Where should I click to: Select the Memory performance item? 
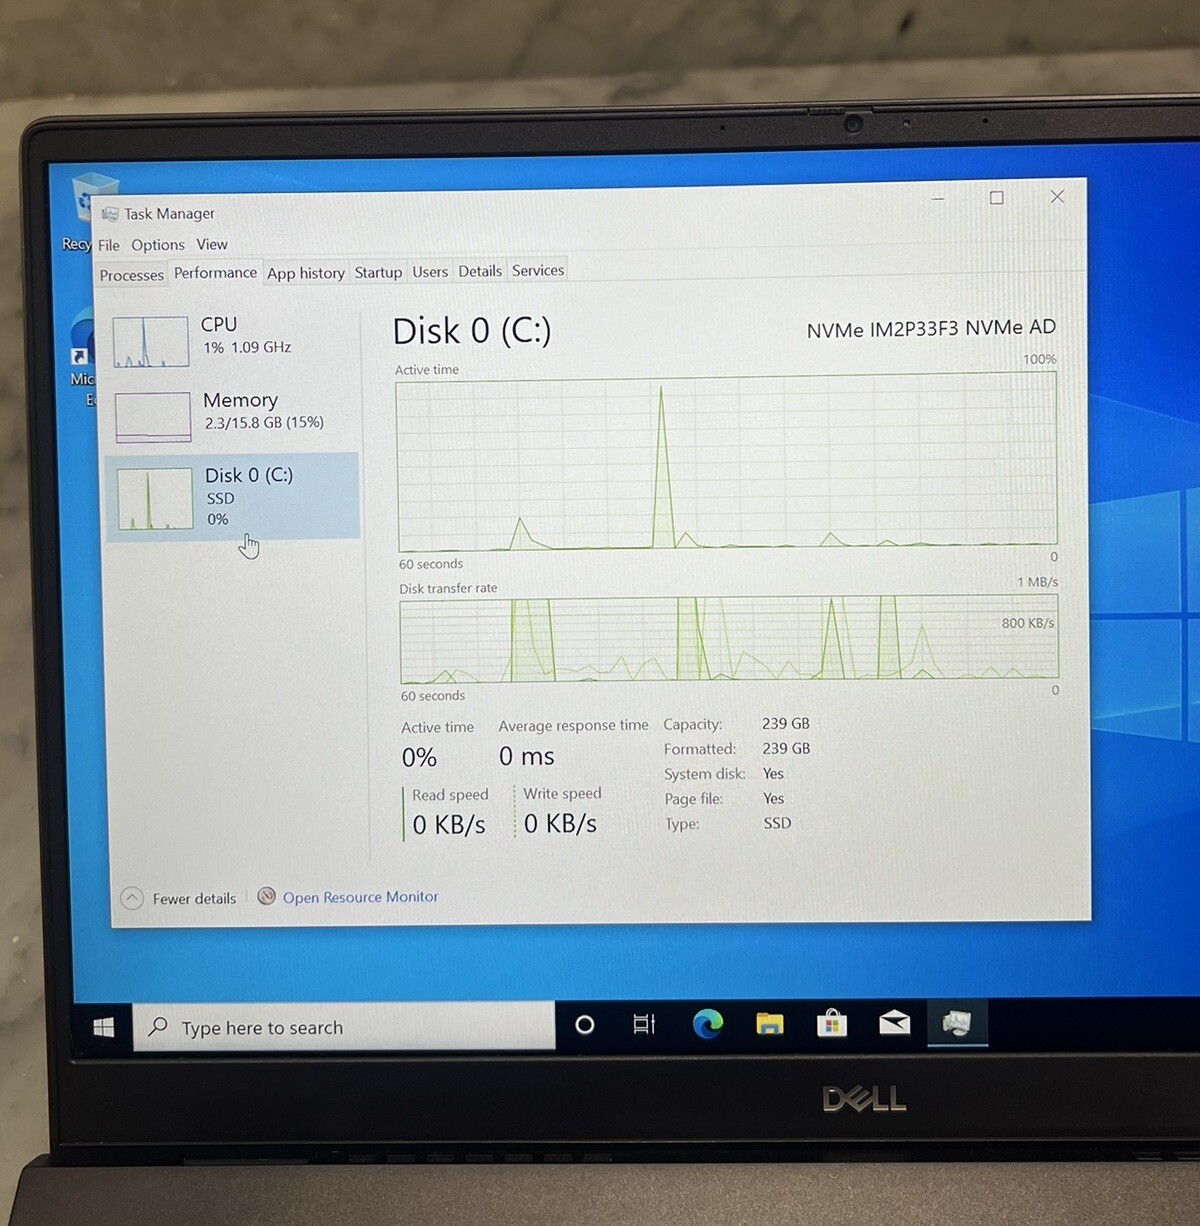[x=232, y=414]
